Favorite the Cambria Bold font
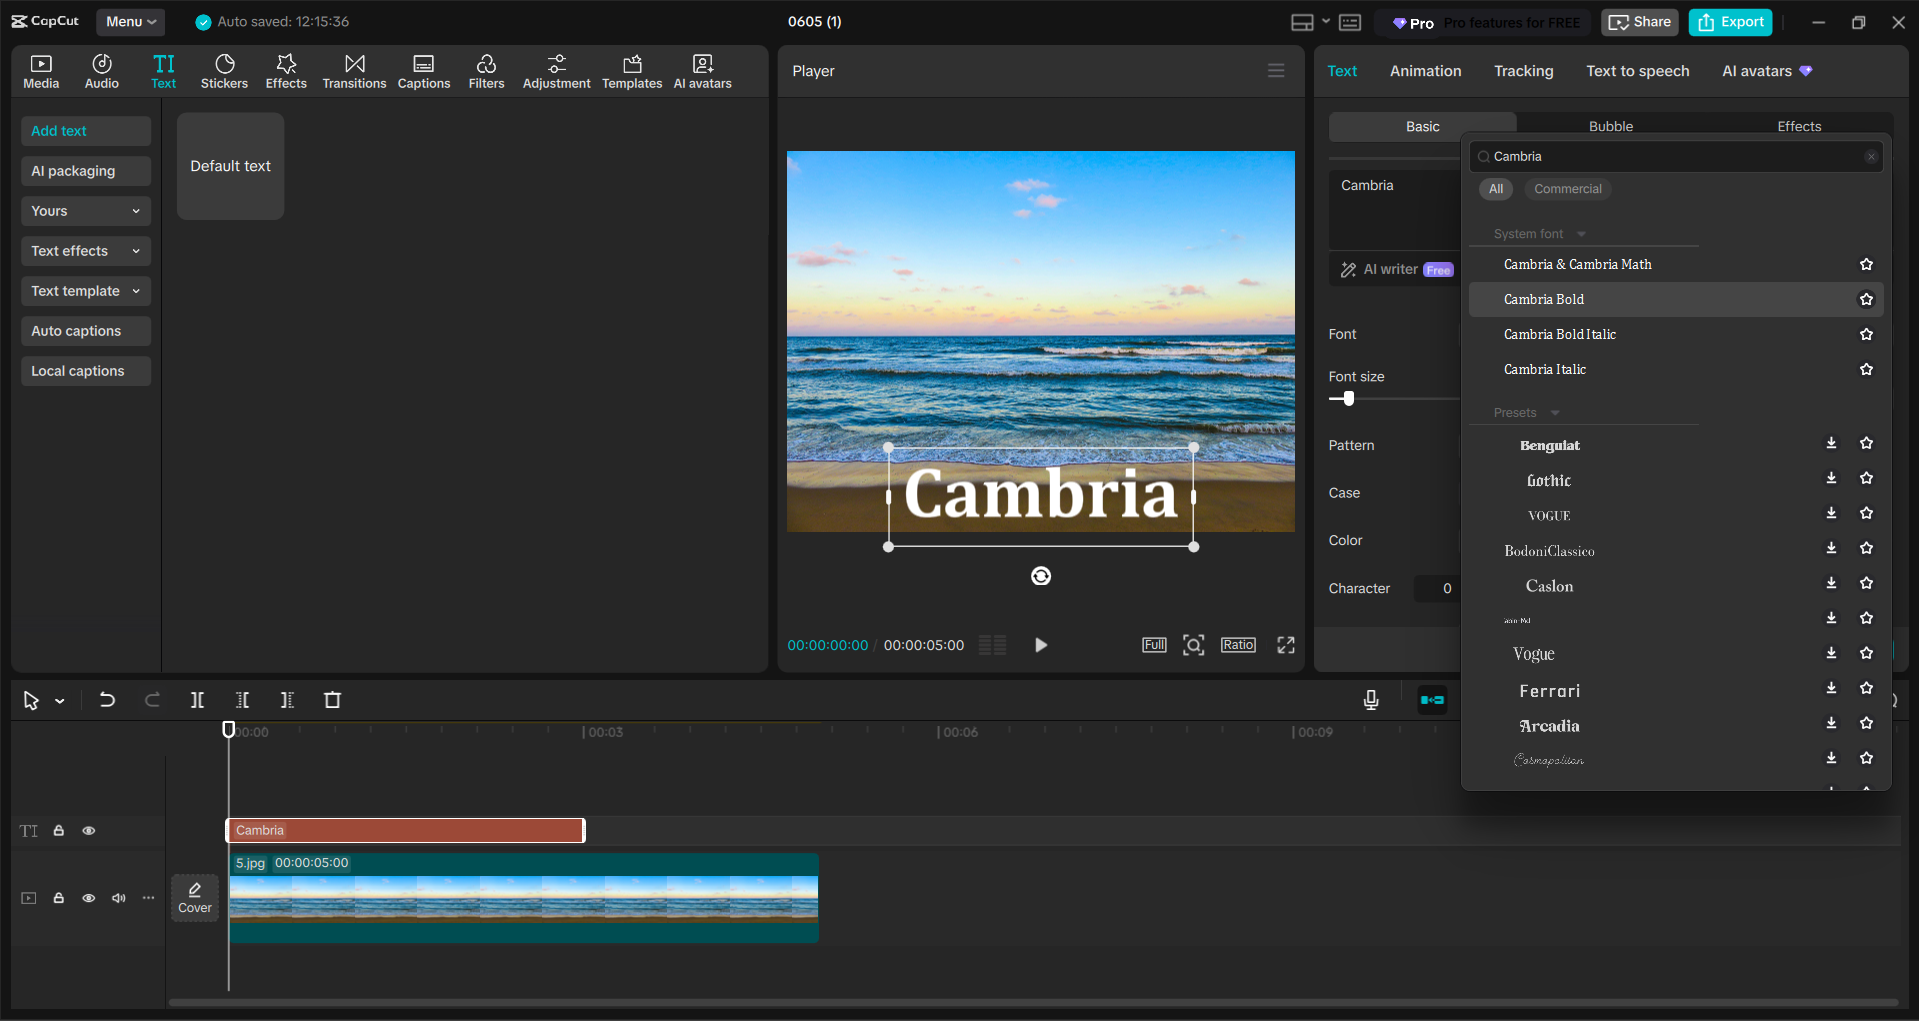The height and width of the screenshot is (1021, 1919). pos(1865,299)
